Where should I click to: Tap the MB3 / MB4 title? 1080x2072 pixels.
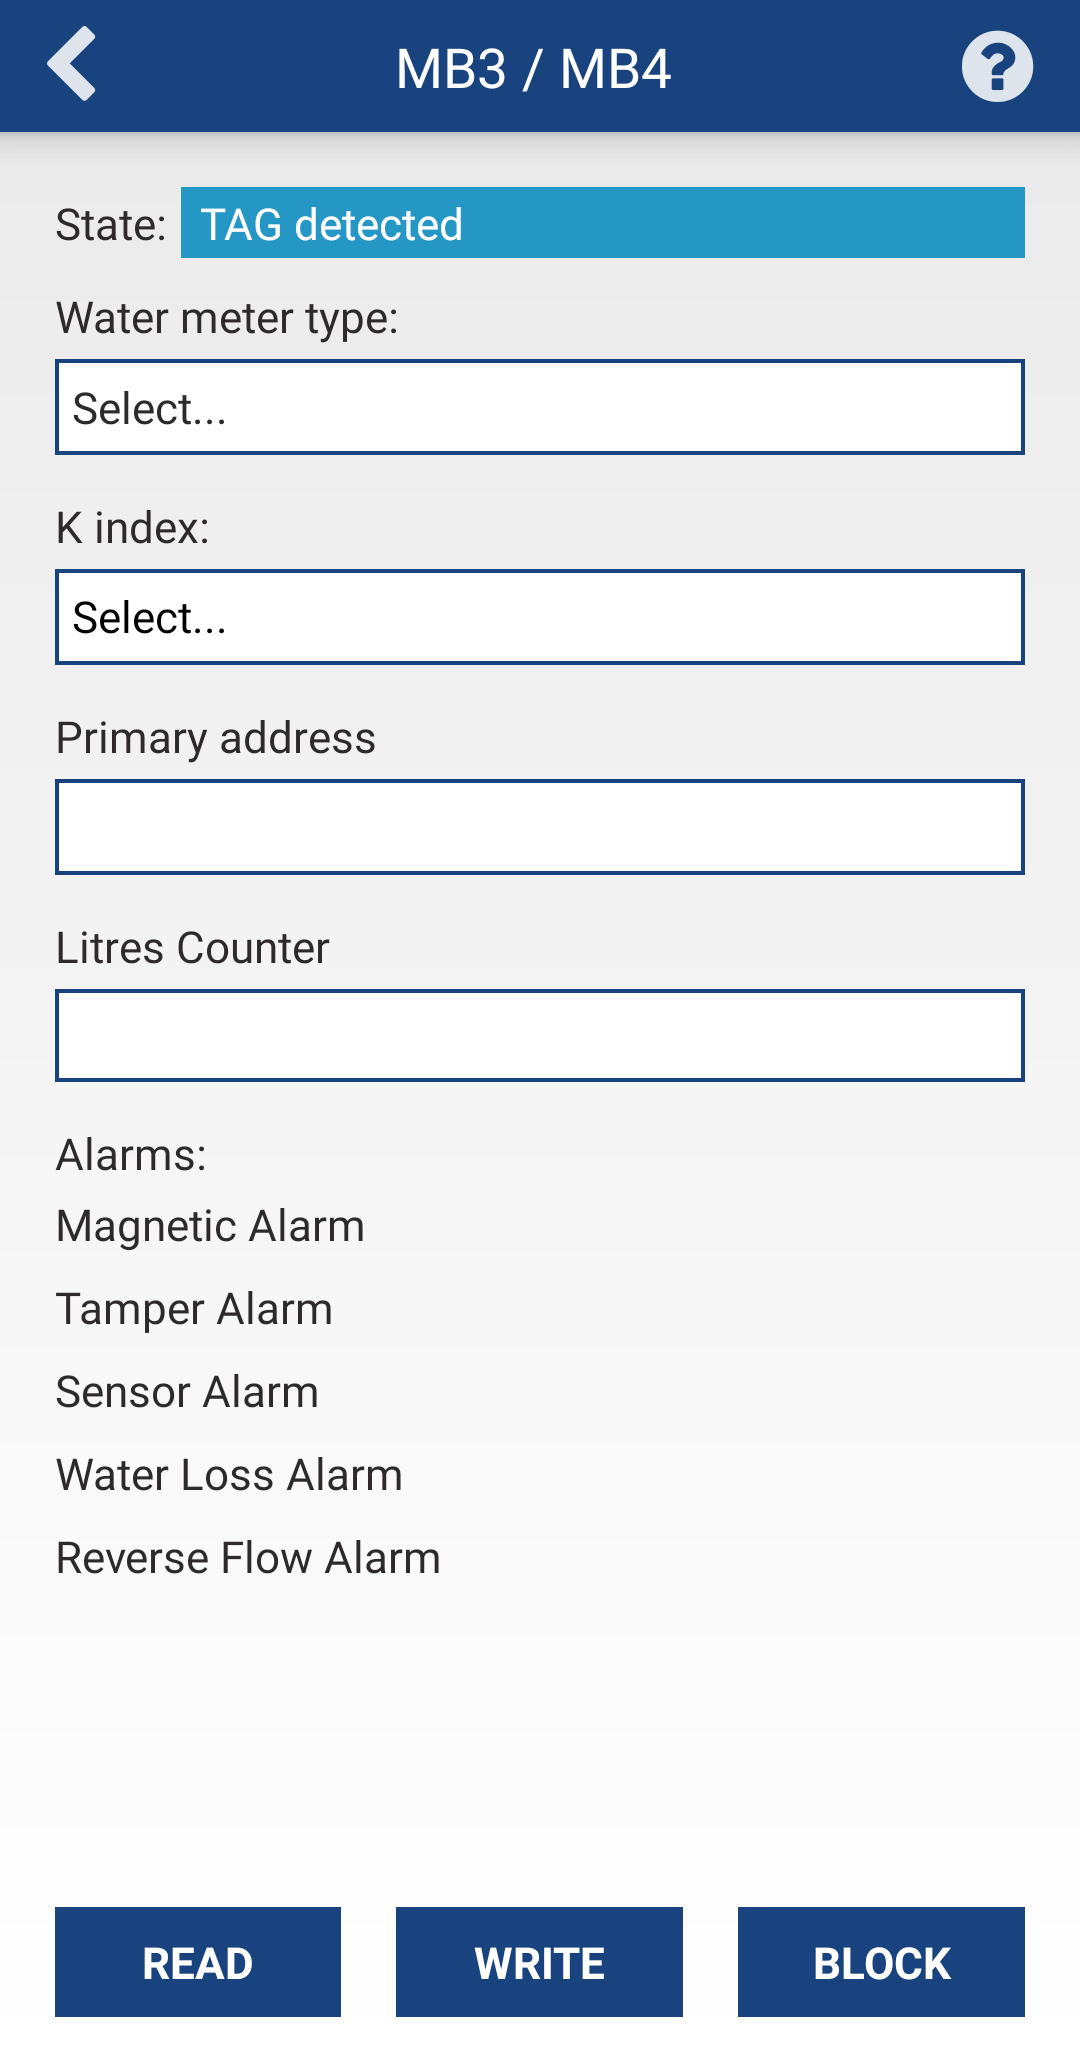533,69
